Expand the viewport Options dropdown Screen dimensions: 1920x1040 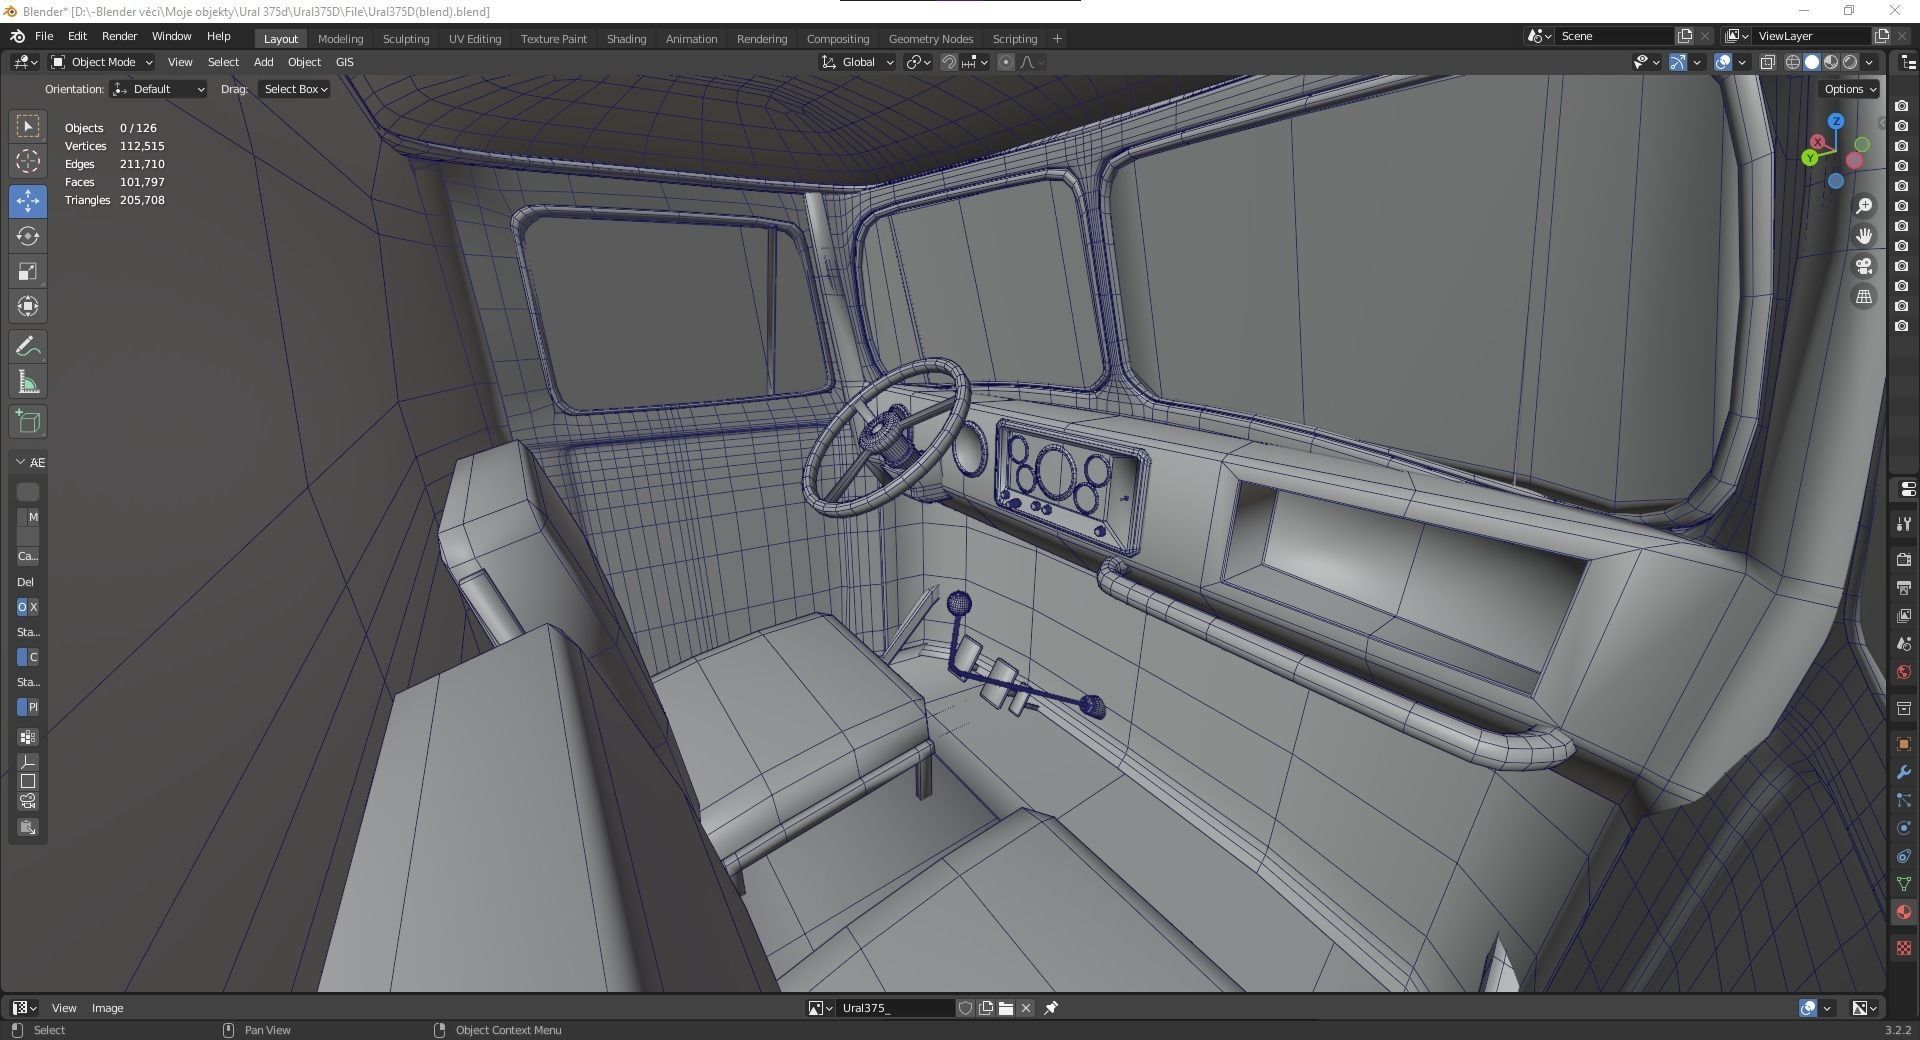[x=1850, y=89]
